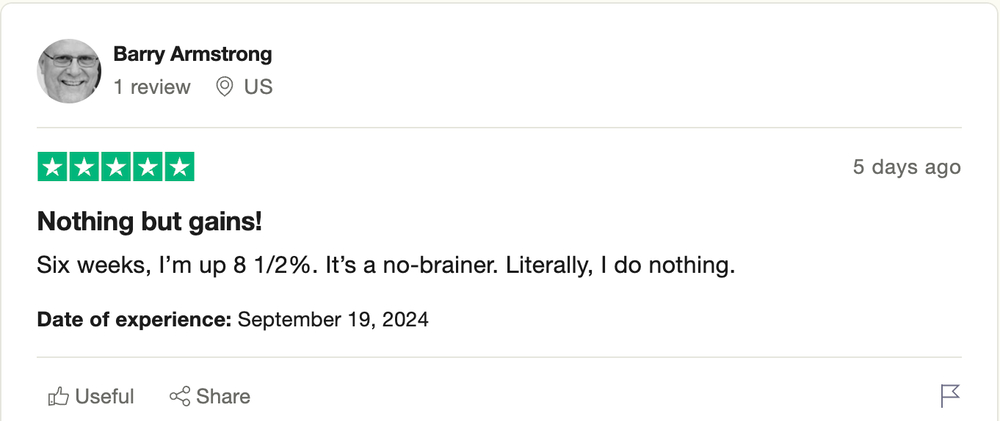Click the first green rating star
Screen dimensions: 1000x421
(x=52, y=167)
